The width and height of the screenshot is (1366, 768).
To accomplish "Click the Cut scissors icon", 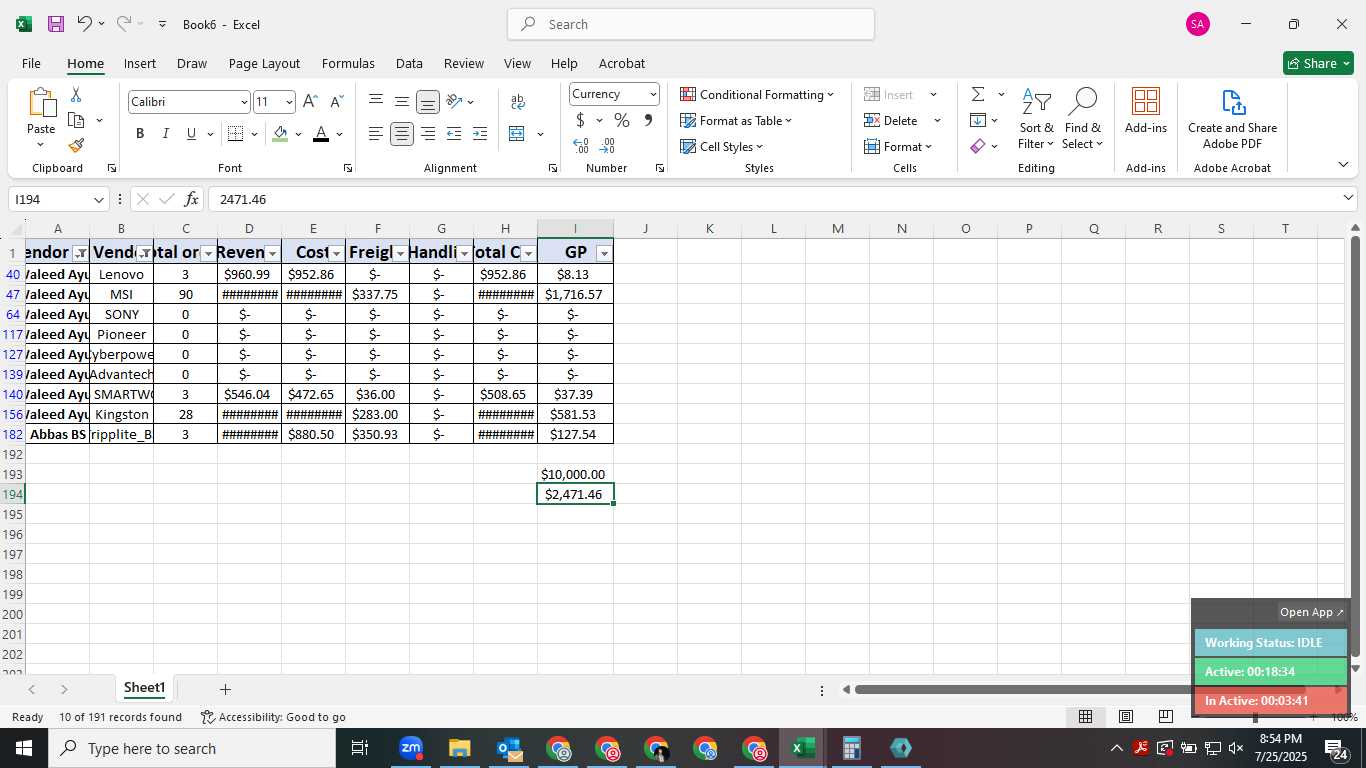I will [x=76, y=95].
